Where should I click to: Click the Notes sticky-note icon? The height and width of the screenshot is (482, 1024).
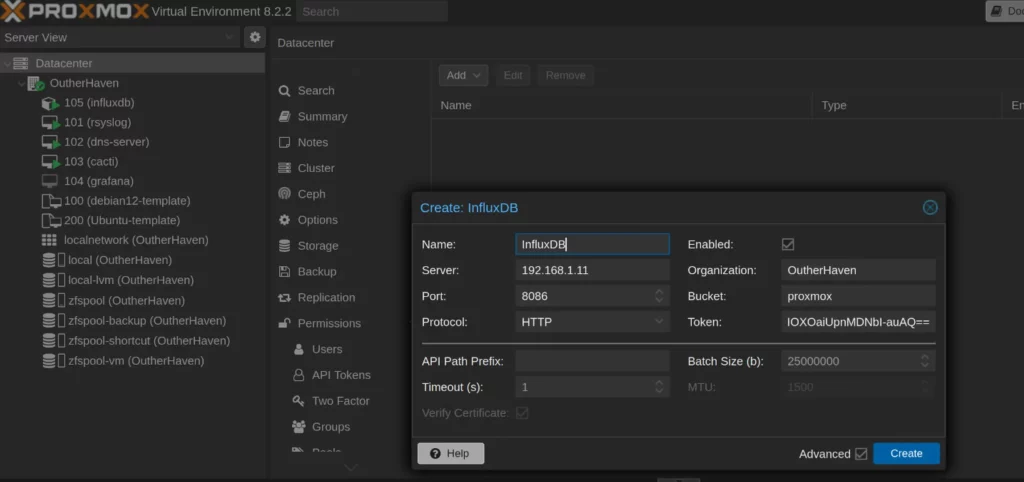click(x=284, y=142)
